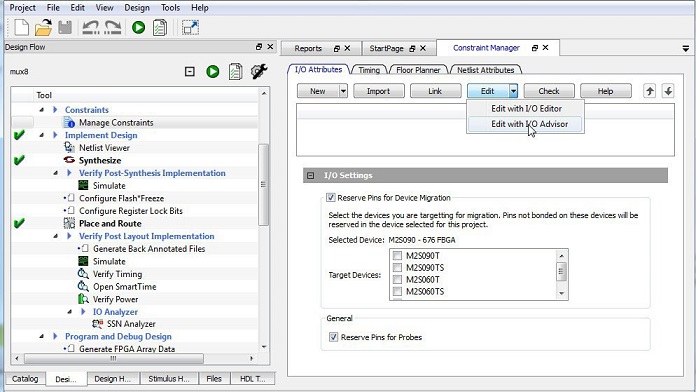
Task: Click move-up arrow button in Constraint Manager
Action: pos(649,91)
